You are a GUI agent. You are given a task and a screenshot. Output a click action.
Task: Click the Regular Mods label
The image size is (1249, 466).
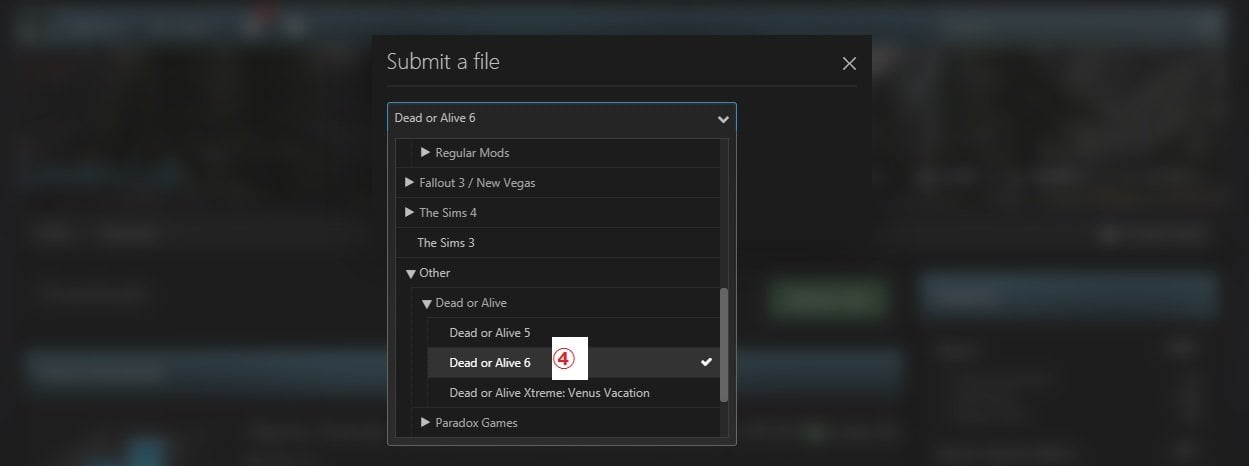(x=472, y=153)
